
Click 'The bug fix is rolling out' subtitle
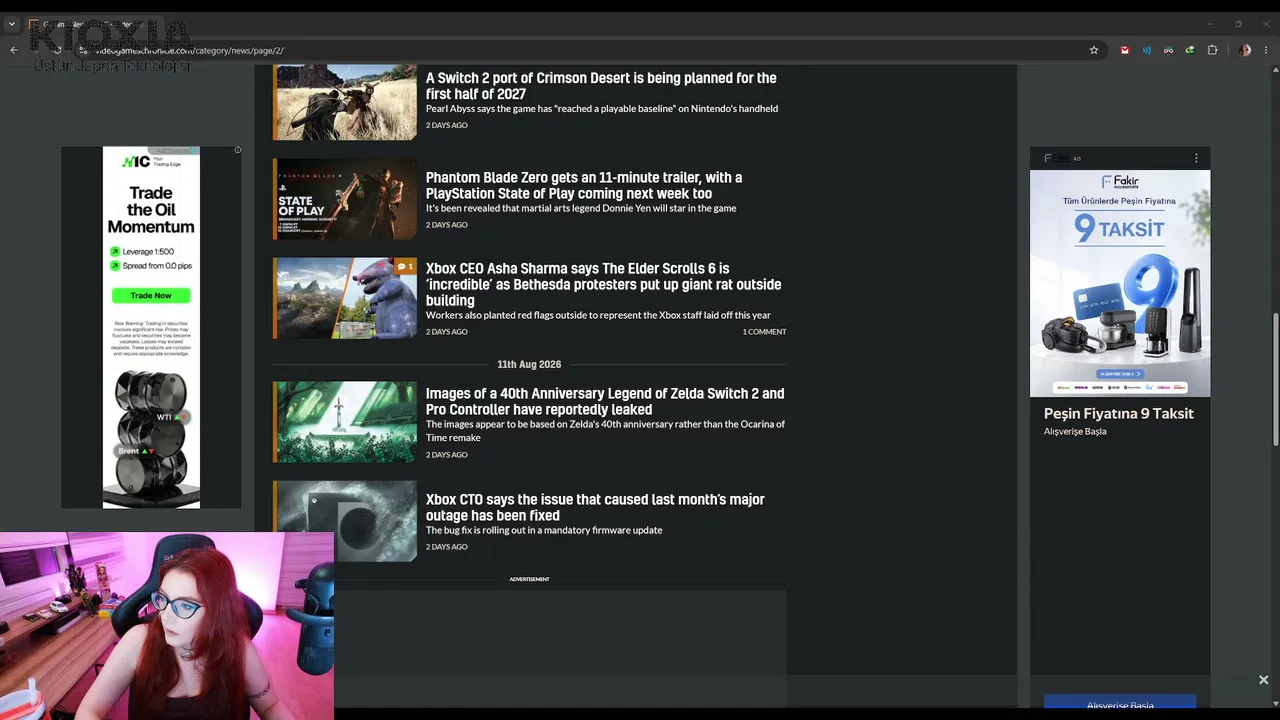click(544, 531)
